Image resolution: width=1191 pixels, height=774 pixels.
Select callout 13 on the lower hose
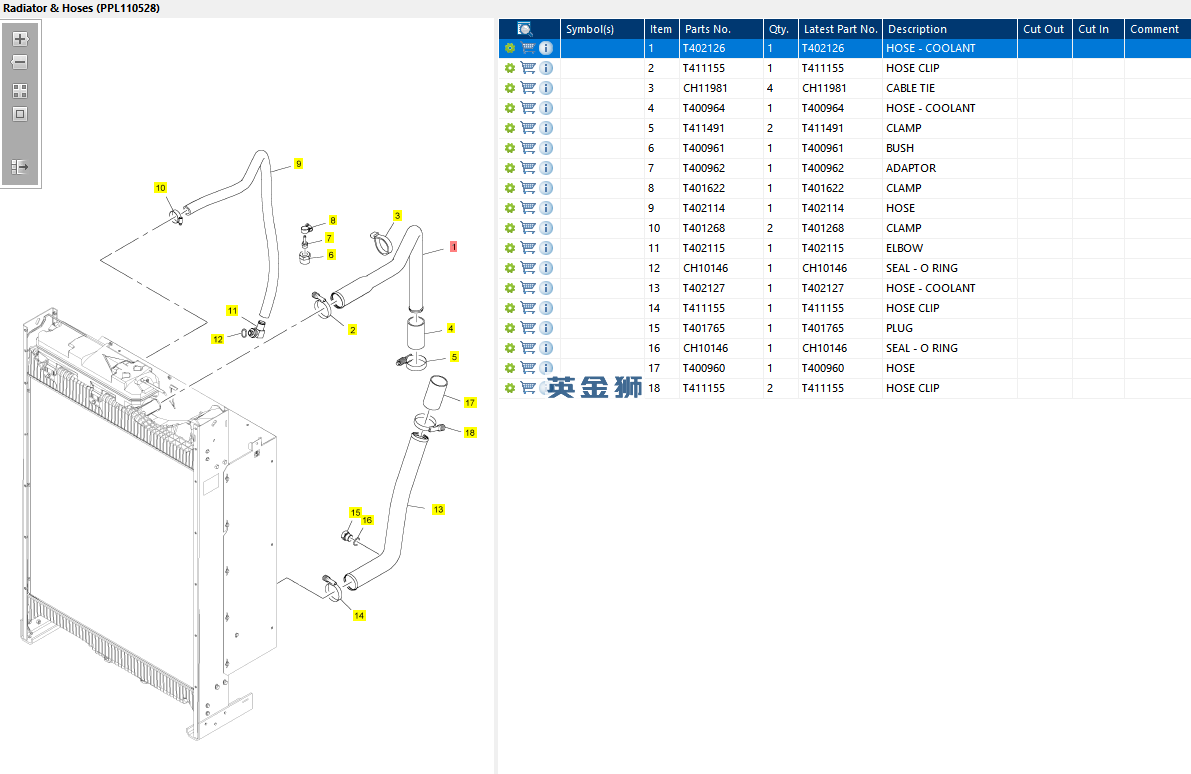click(x=438, y=510)
